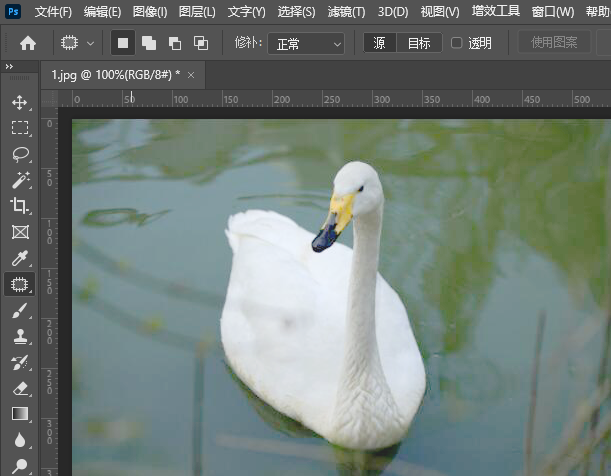
Task: Open the 选择(S) menu
Action: 297,12
